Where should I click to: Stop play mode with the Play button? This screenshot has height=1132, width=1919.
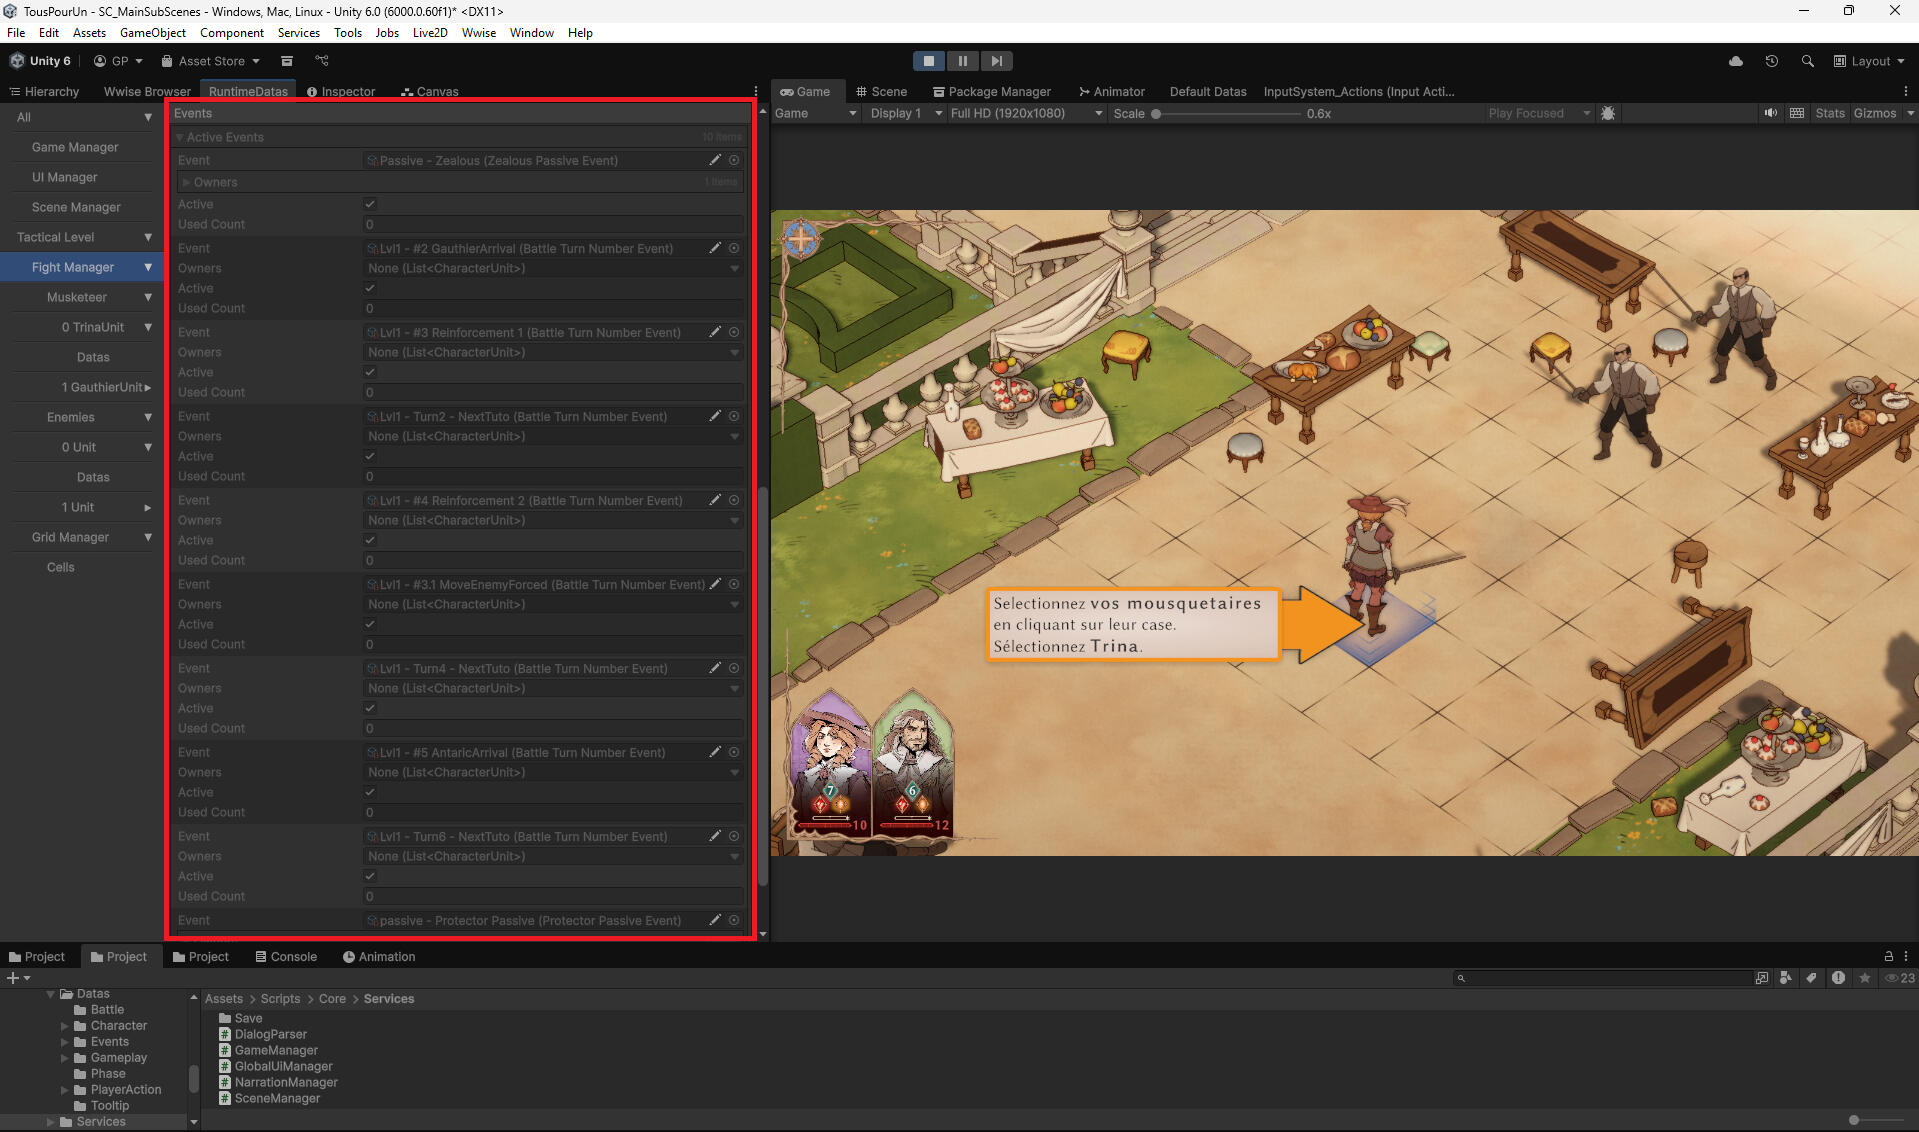click(x=928, y=61)
